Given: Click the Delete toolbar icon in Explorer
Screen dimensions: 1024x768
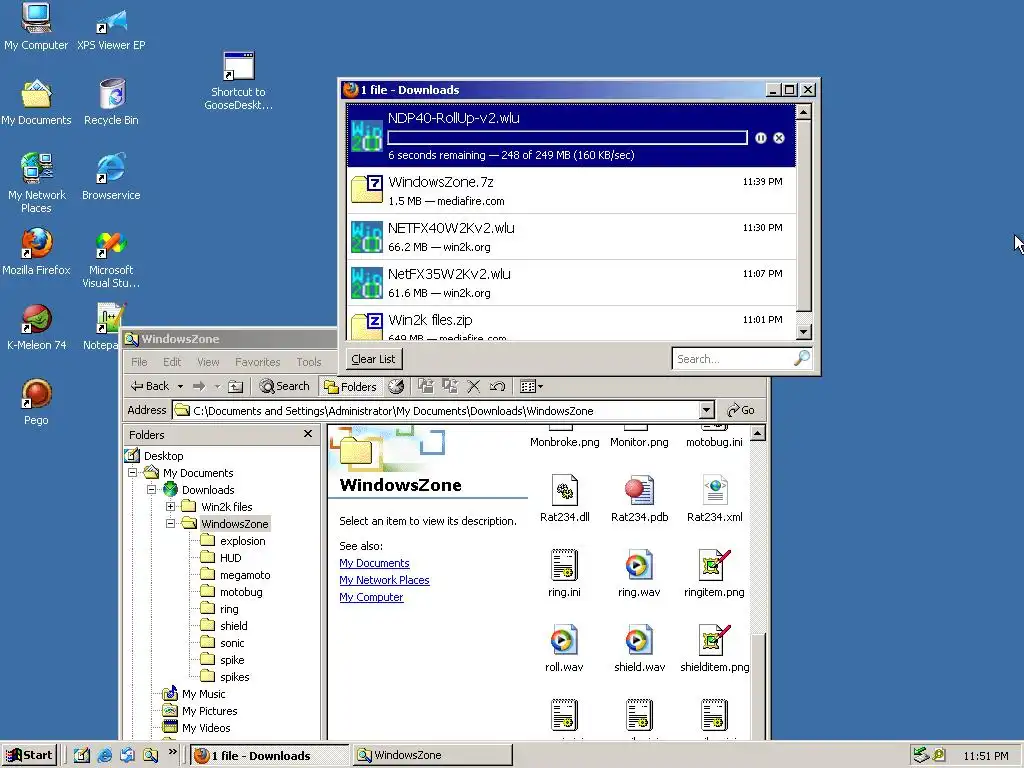Looking at the screenshot, I should click(x=473, y=387).
